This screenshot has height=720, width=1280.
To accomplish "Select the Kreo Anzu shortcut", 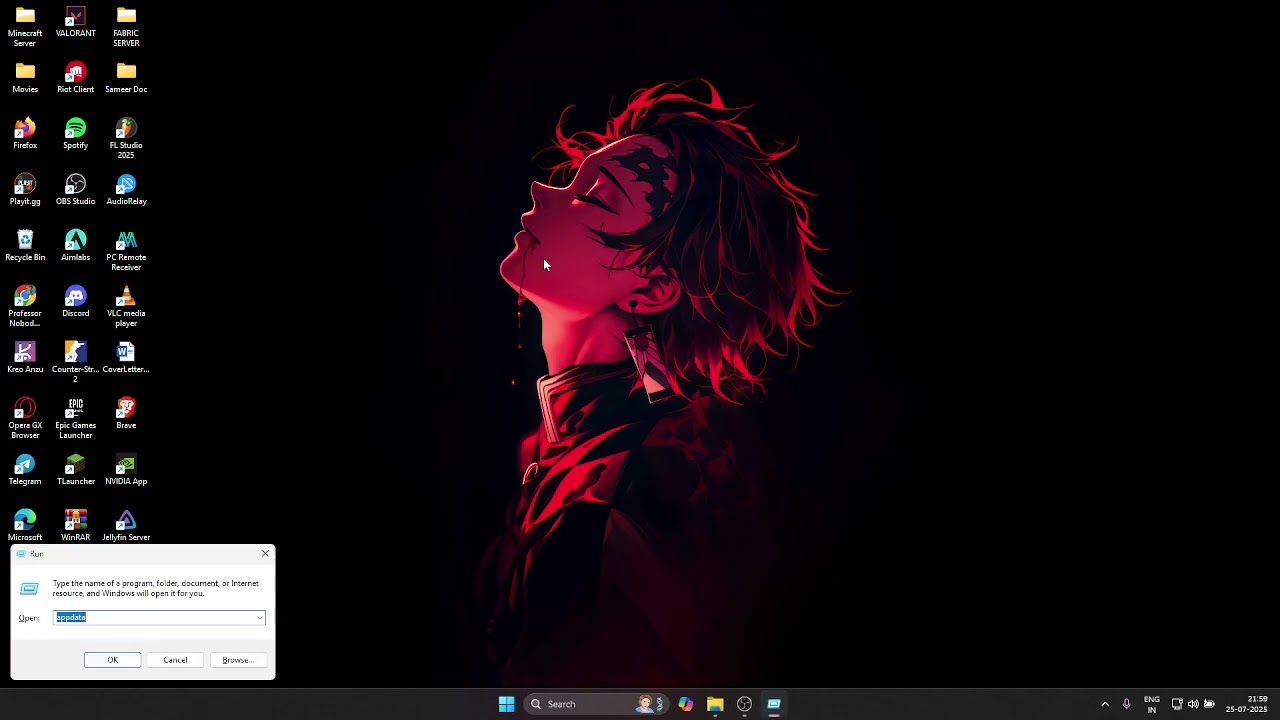I will [x=25, y=357].
